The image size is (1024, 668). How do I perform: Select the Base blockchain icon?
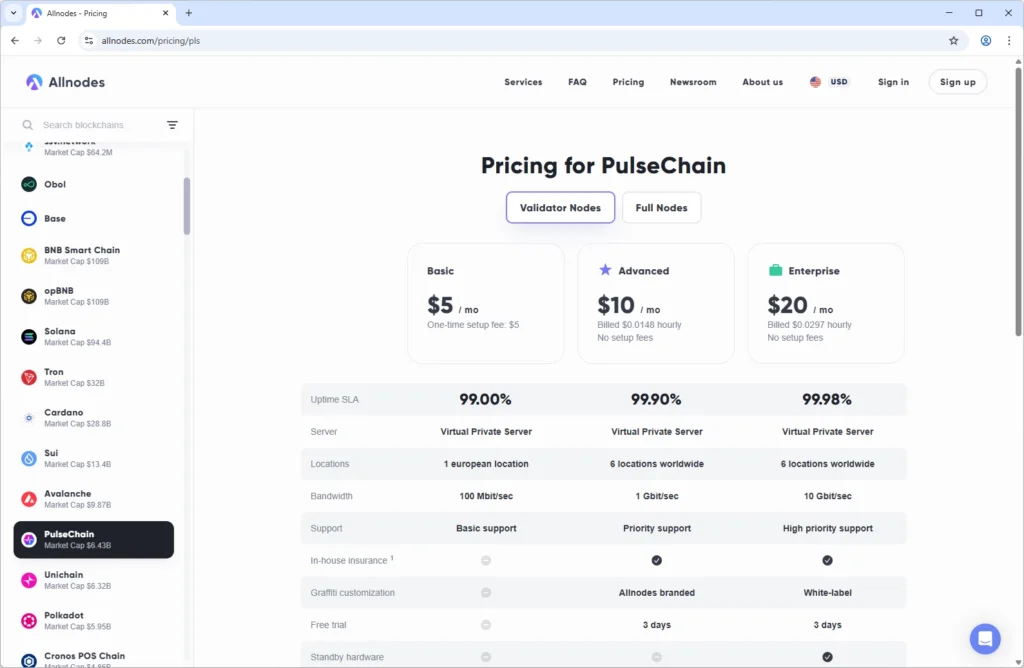click(x=29, y=218)
